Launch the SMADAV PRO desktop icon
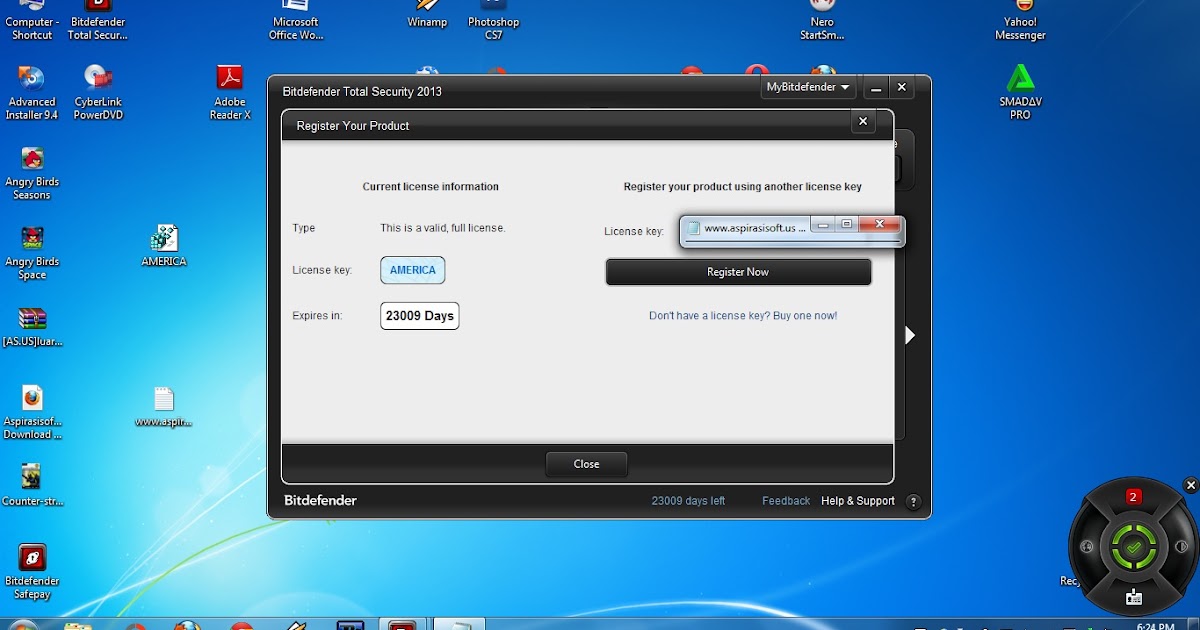The height and width of the screenshot is (630, 1200). click(x=1020, y=93)
